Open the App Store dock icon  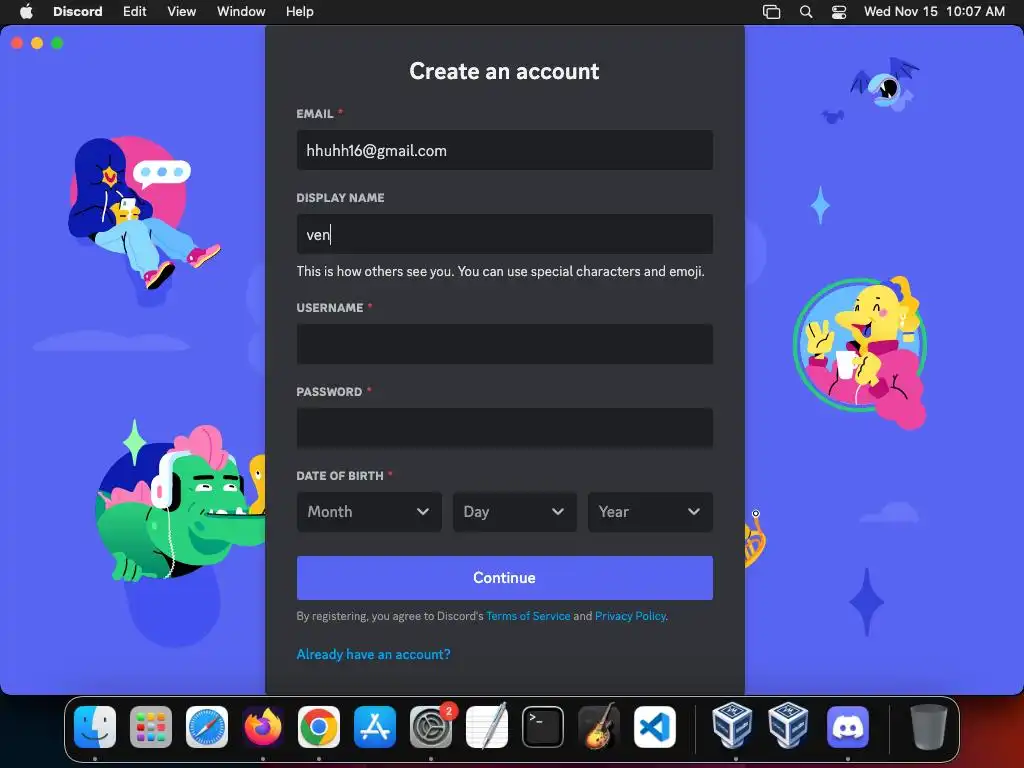[x=375, y=727]
